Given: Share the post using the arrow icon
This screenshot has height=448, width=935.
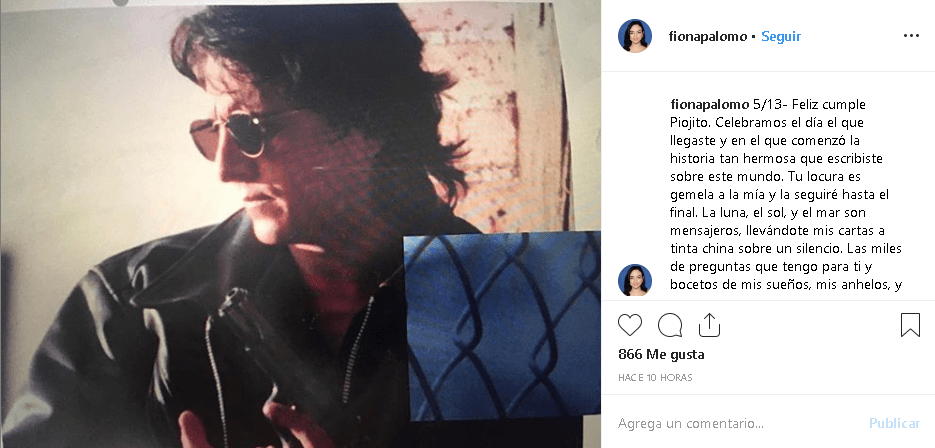Looking at the screenshot, I should pos(709,325).
